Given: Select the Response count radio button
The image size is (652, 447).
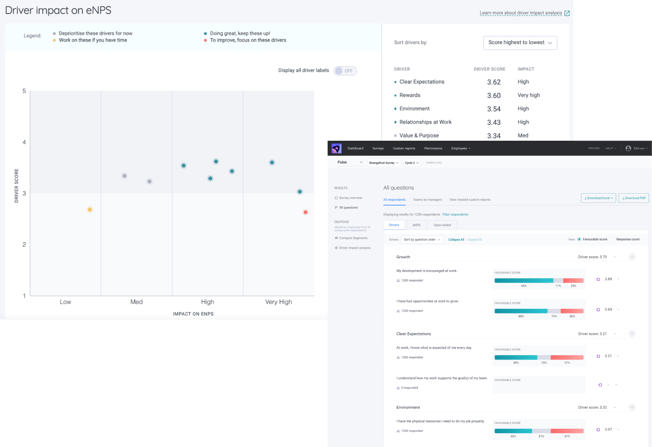Looking at the screenshot, I should (612, 240).
